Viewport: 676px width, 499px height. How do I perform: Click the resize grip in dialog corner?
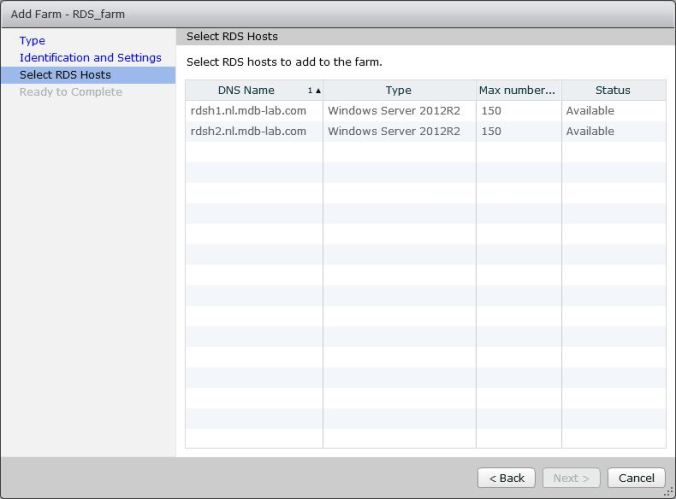[668, 491]
